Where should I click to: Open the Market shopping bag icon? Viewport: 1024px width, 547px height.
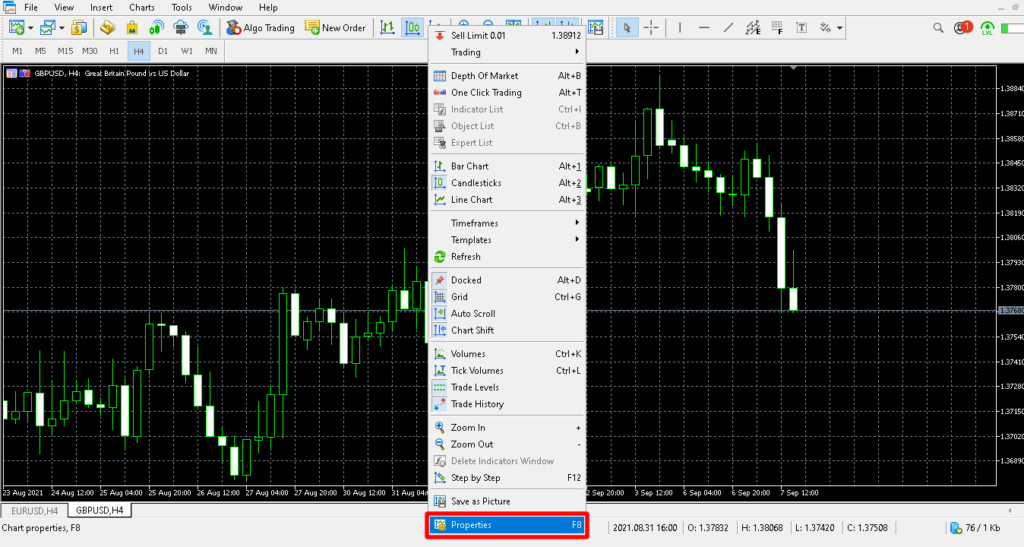click(x=133, y=28)
